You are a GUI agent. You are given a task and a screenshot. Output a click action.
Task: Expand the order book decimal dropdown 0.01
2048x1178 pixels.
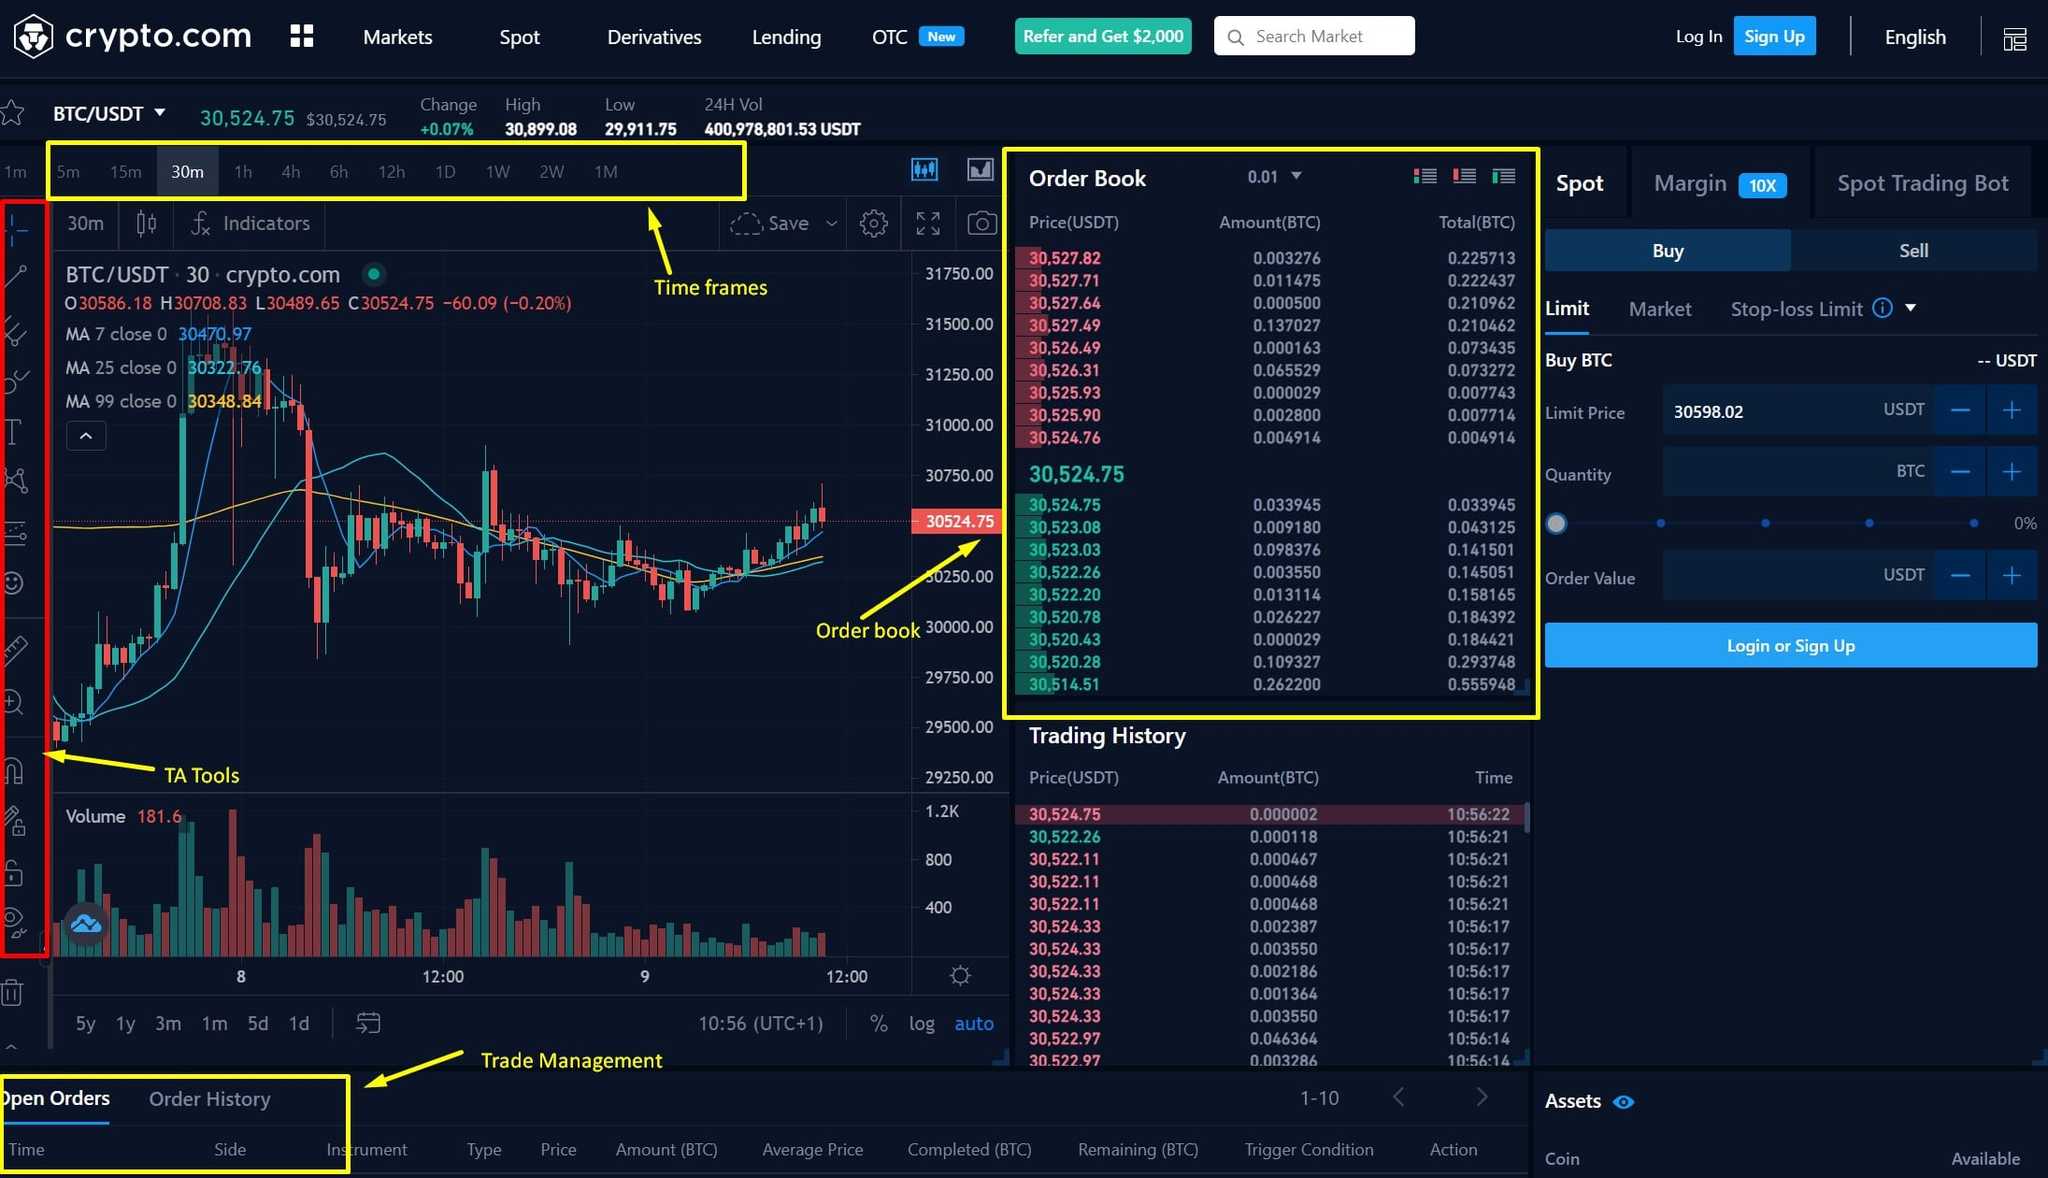1273,176
